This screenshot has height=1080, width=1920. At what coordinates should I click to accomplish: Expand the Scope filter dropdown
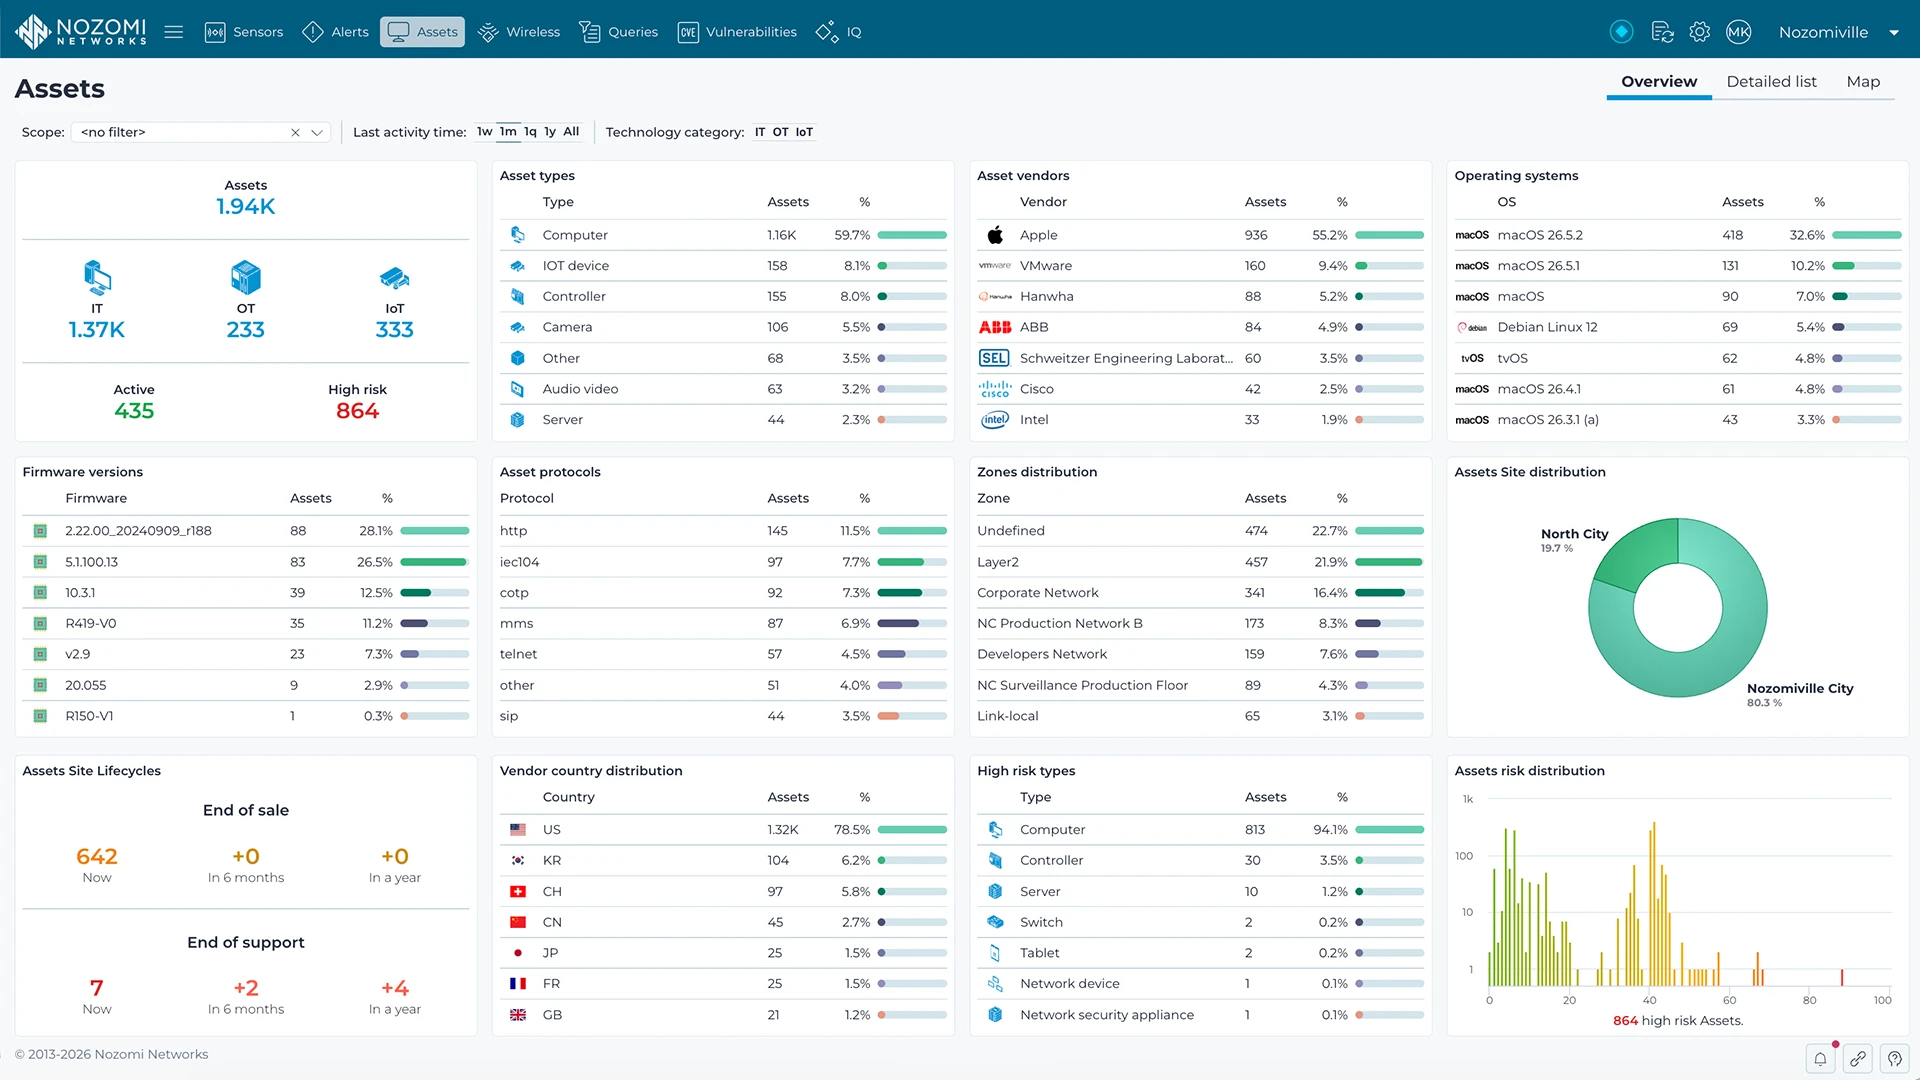point(317,132)
